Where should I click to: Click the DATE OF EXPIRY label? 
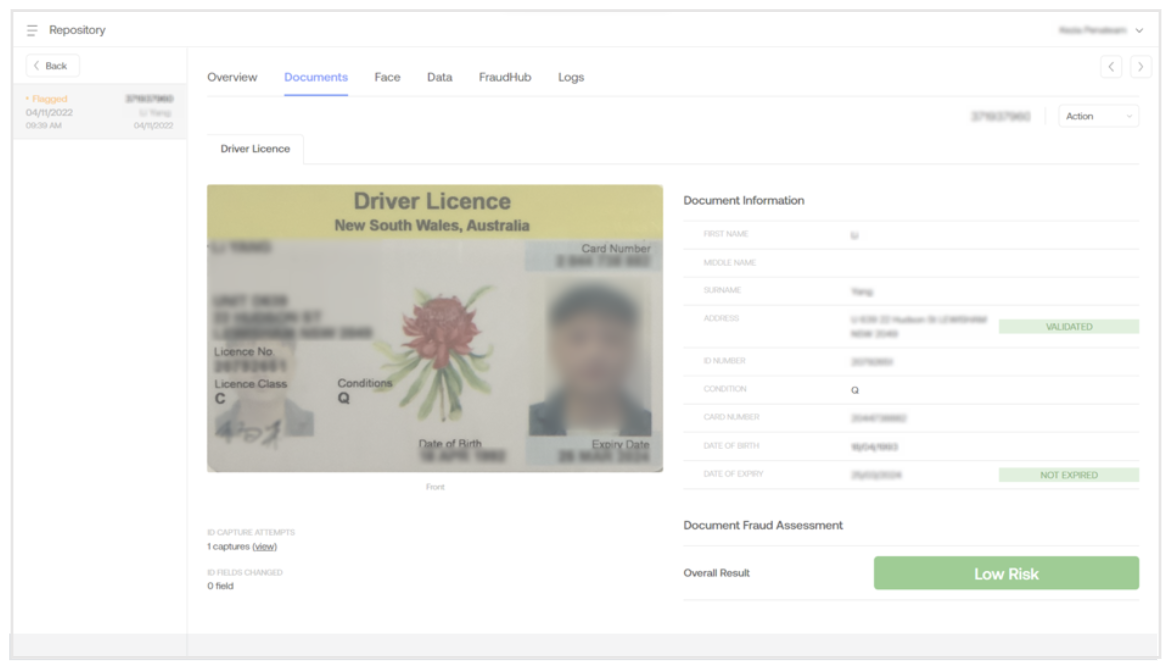(733, 474)
